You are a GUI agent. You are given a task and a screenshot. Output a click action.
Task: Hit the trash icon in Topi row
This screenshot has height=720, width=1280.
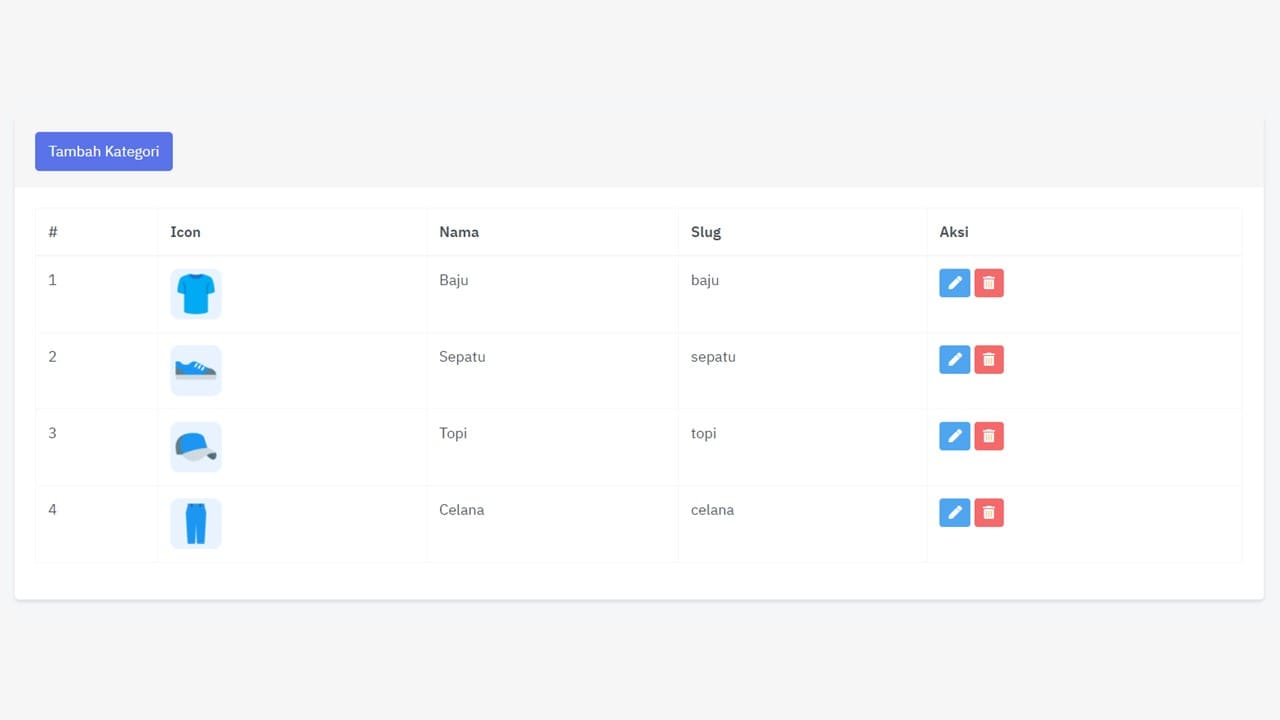point(989,436)
